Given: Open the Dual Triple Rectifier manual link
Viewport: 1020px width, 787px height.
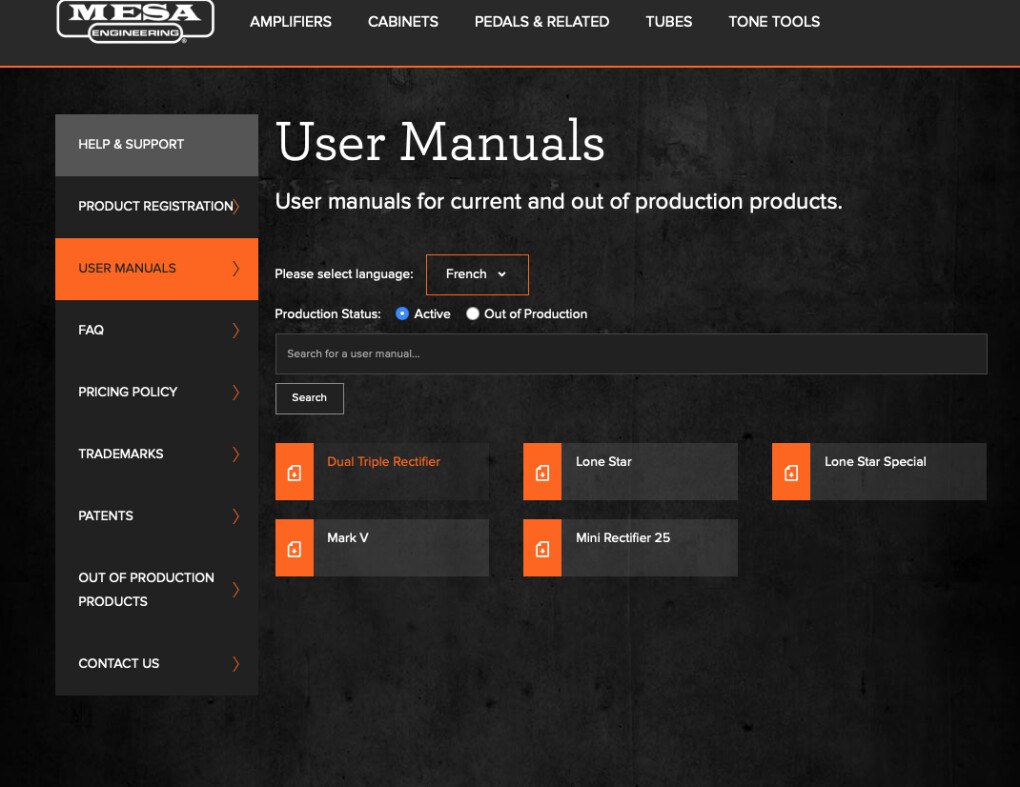Looking at the screenshot, I should pyautogui.click(x=383, y=462).
